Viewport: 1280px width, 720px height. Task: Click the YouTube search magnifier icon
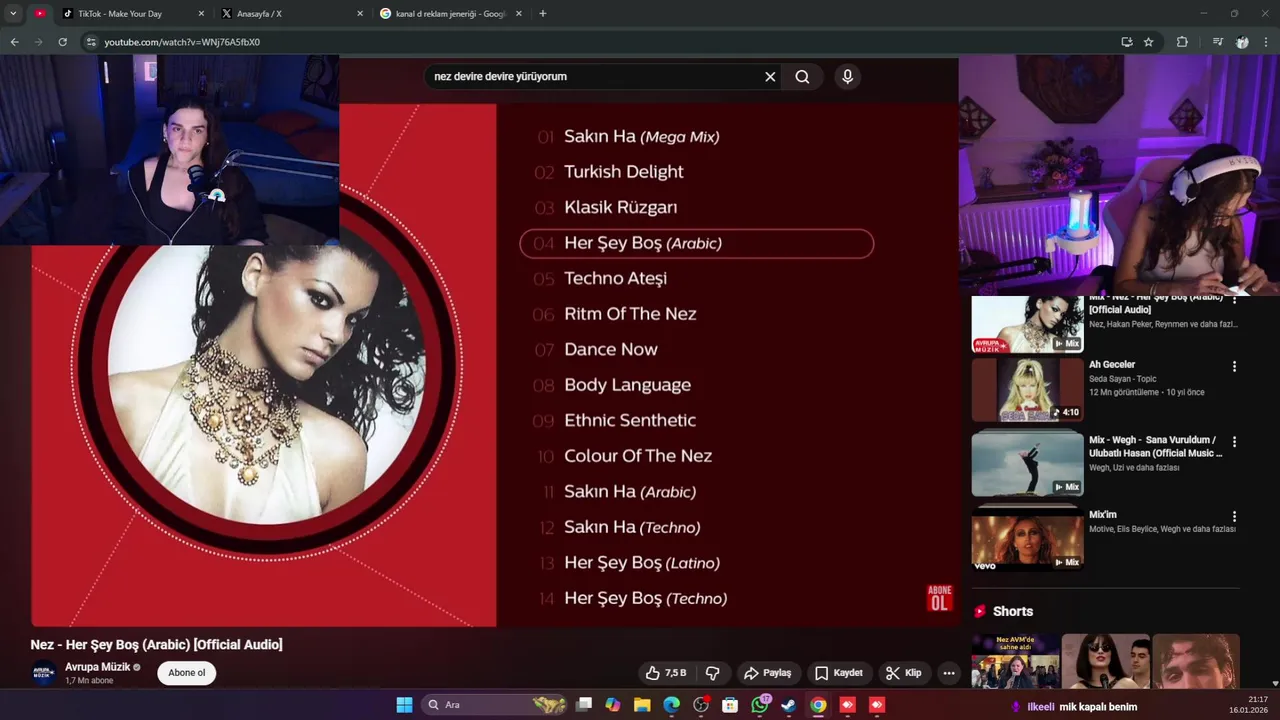pyautogui.click(x=802, y=77)
